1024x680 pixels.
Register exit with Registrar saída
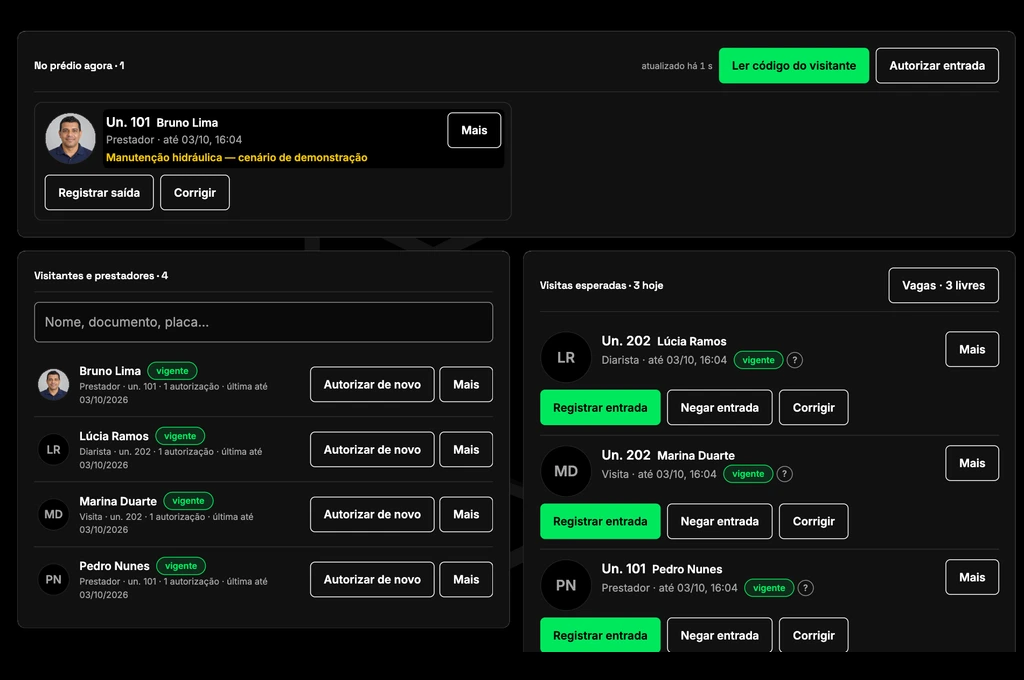pos(99,193)
